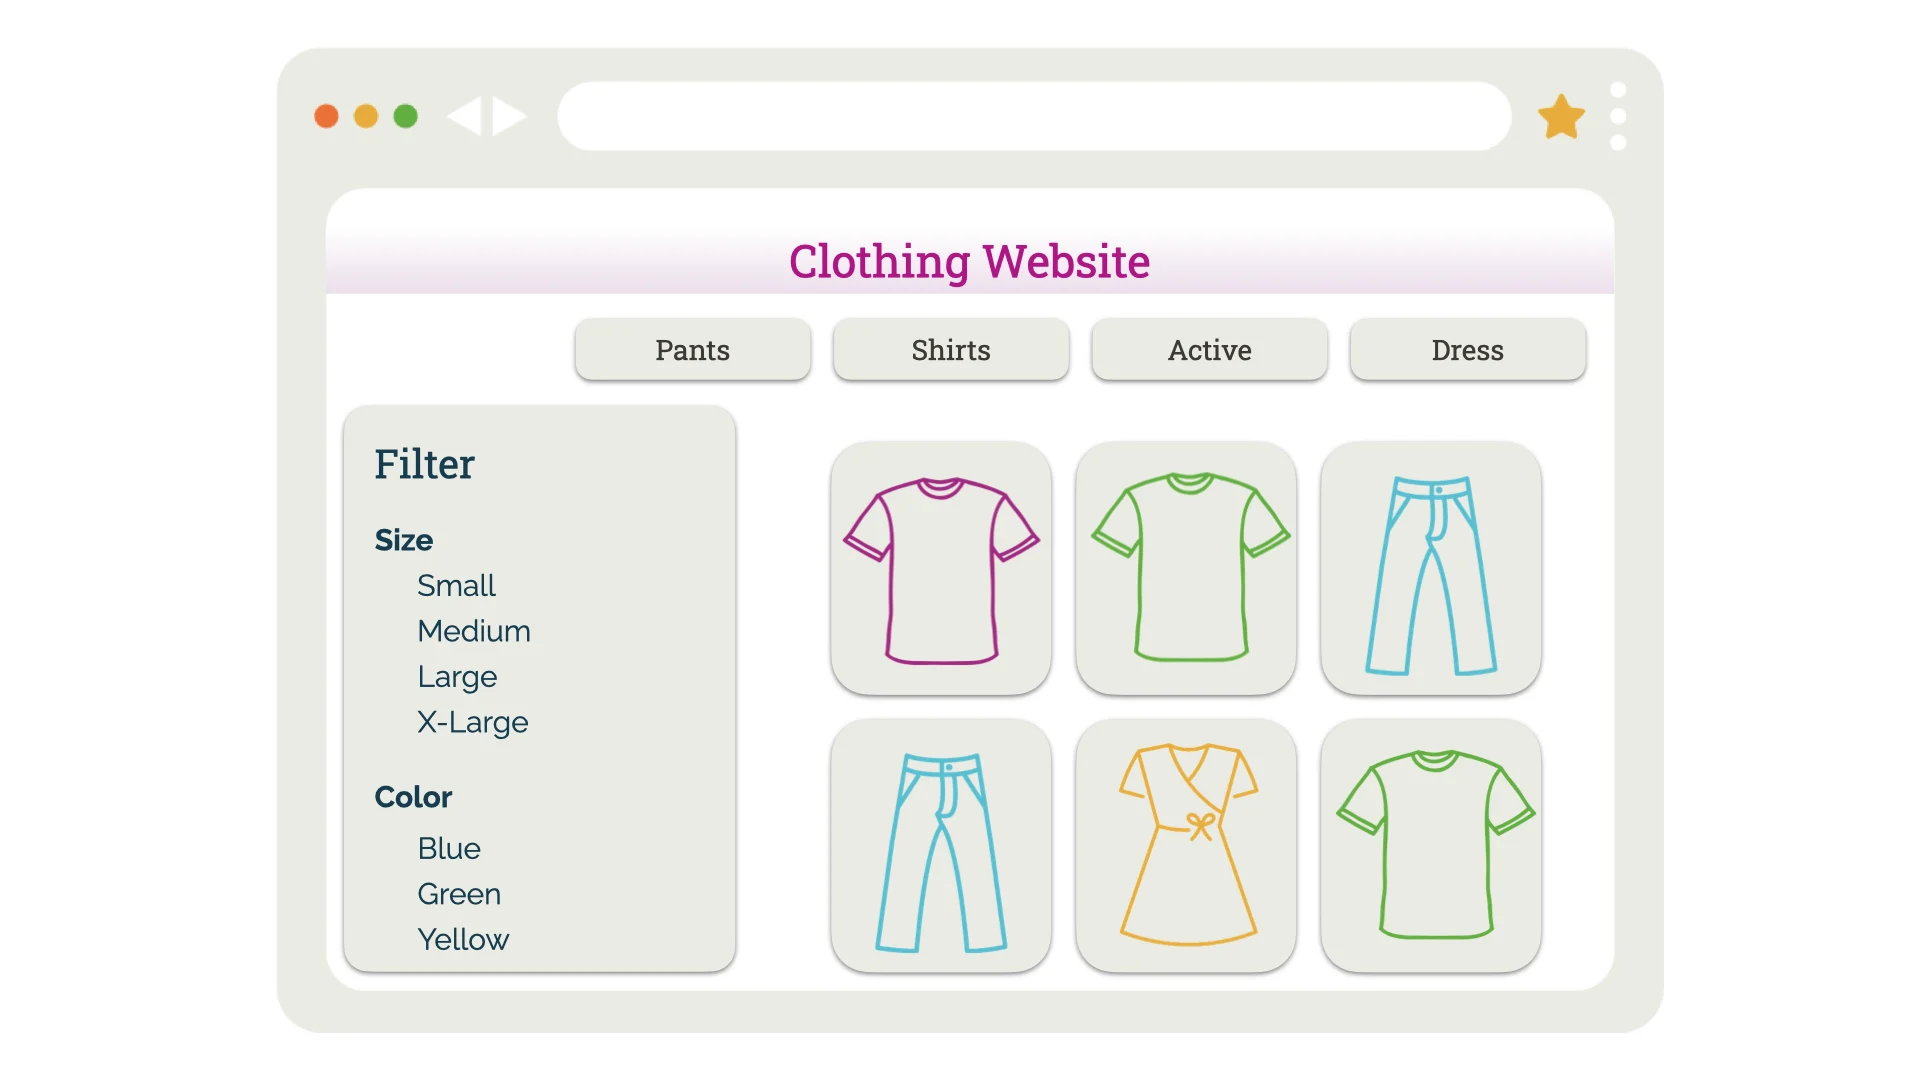The image size is (1920, 1080).
Task: Choose the top-row green t-shirt
Action: (1186, 568)
